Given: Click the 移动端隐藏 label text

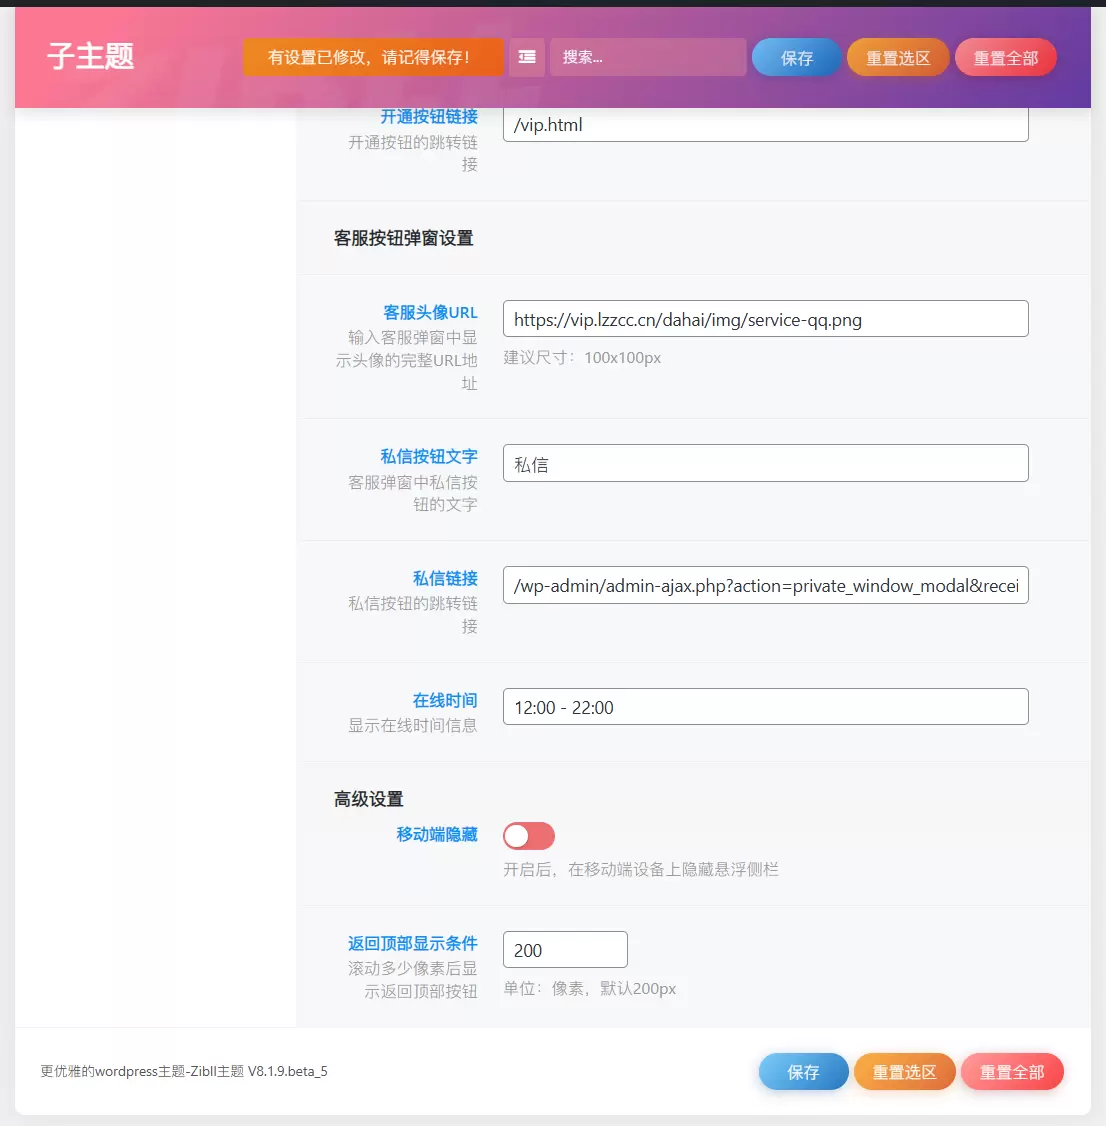Looking at the screenshot, I should coord(437,834).
